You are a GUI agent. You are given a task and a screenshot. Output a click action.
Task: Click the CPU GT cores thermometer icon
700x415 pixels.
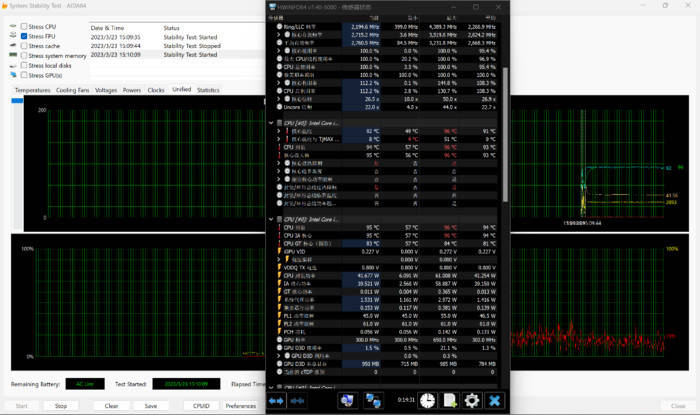[279, 244]
